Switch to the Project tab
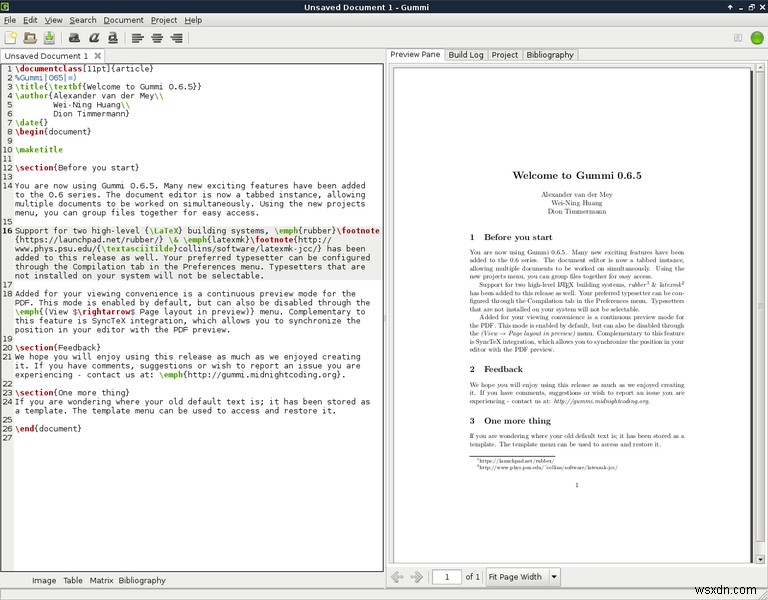Image resolution: width=768 pixels, height=600 pixels. 504,55
